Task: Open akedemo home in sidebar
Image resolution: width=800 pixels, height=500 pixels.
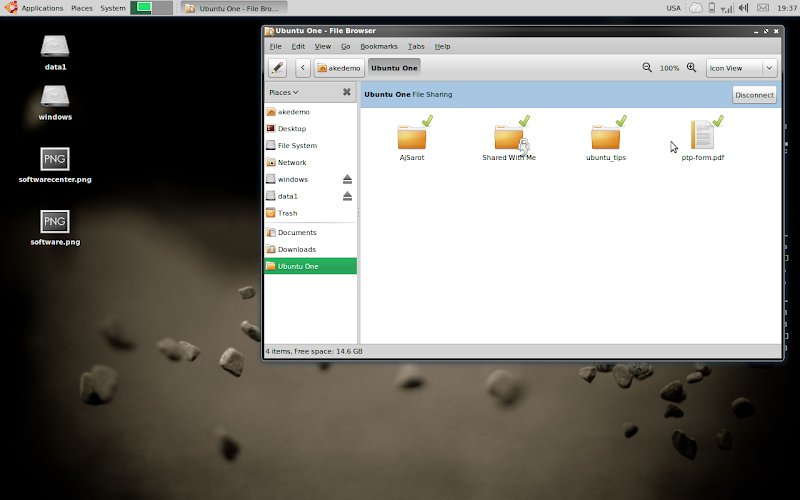Action: (310, 112)
